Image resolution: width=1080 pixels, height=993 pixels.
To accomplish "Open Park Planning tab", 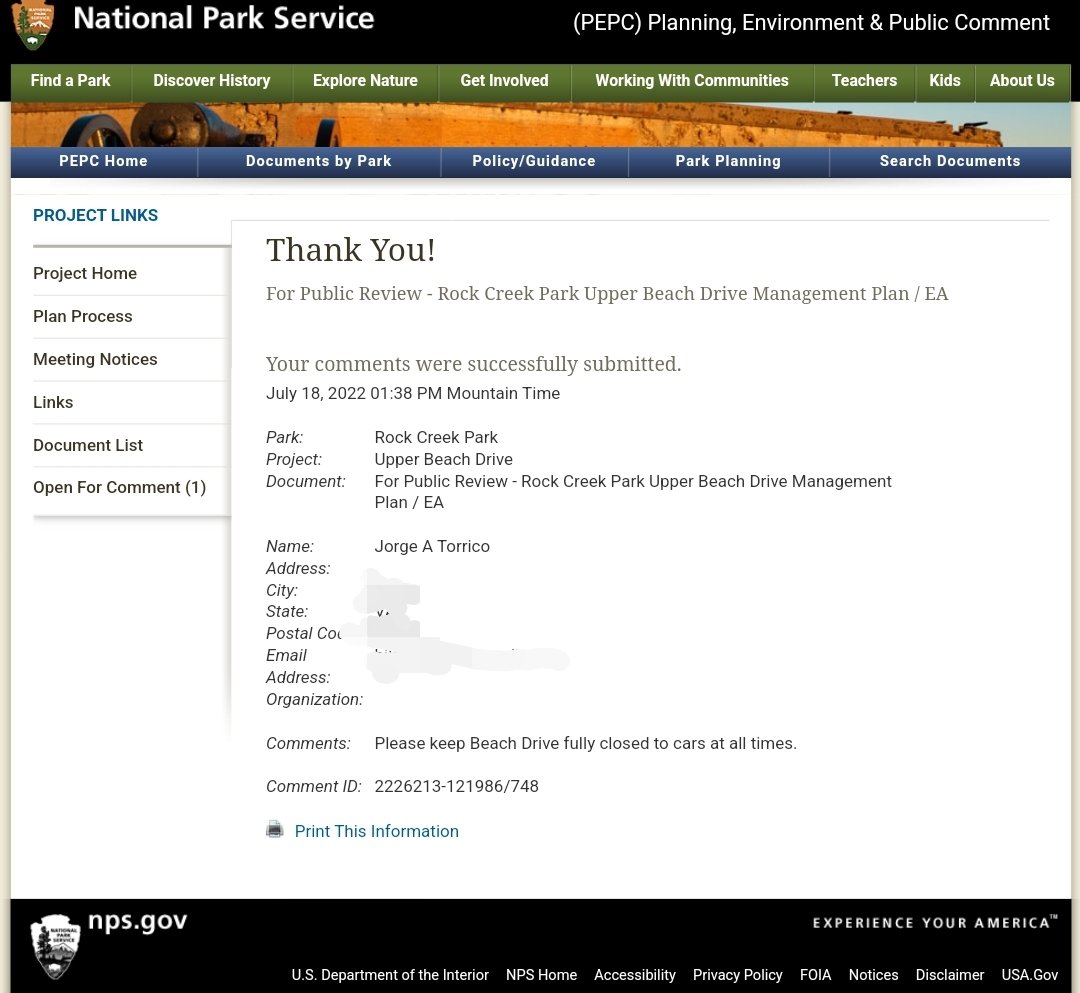I will coord(728,161).
